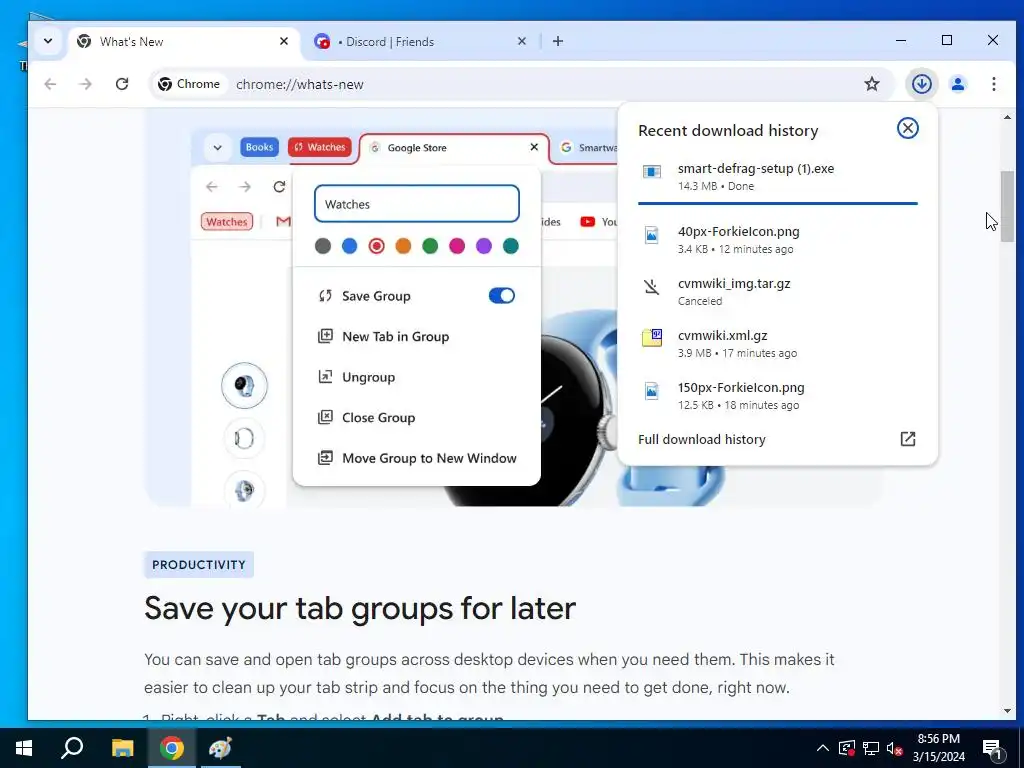Click the page vertical scrollbar thumb
Viewport: 1024px width, 768px height.
point(1007,206)
